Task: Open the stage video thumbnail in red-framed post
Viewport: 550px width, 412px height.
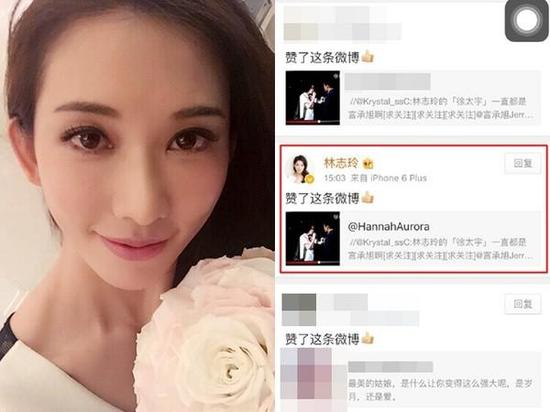Action: (313, 238)
